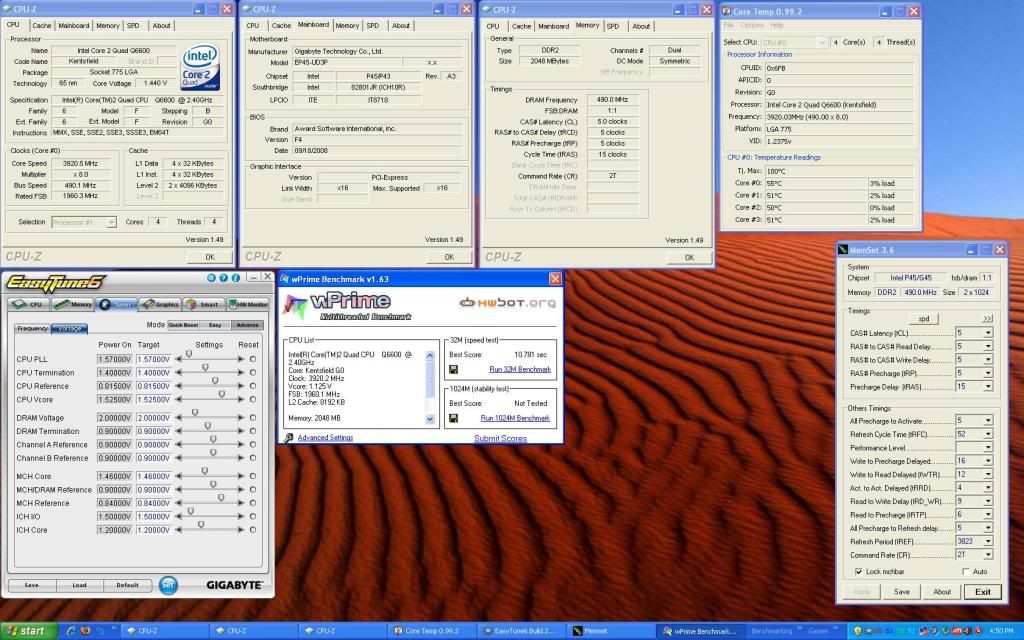This screenshot has width=1024, height=640.
Task: Open the Write to Read Delayed (tWTR) dropdown
Action: [x=987, y=474]
